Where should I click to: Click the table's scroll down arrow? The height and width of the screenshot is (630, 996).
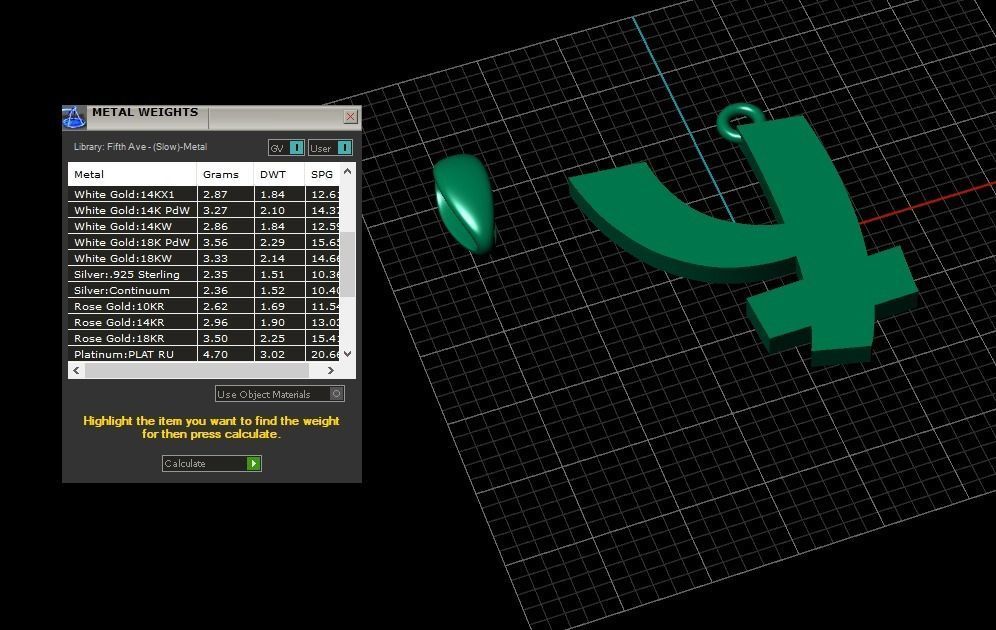click(x=347, y=354)
